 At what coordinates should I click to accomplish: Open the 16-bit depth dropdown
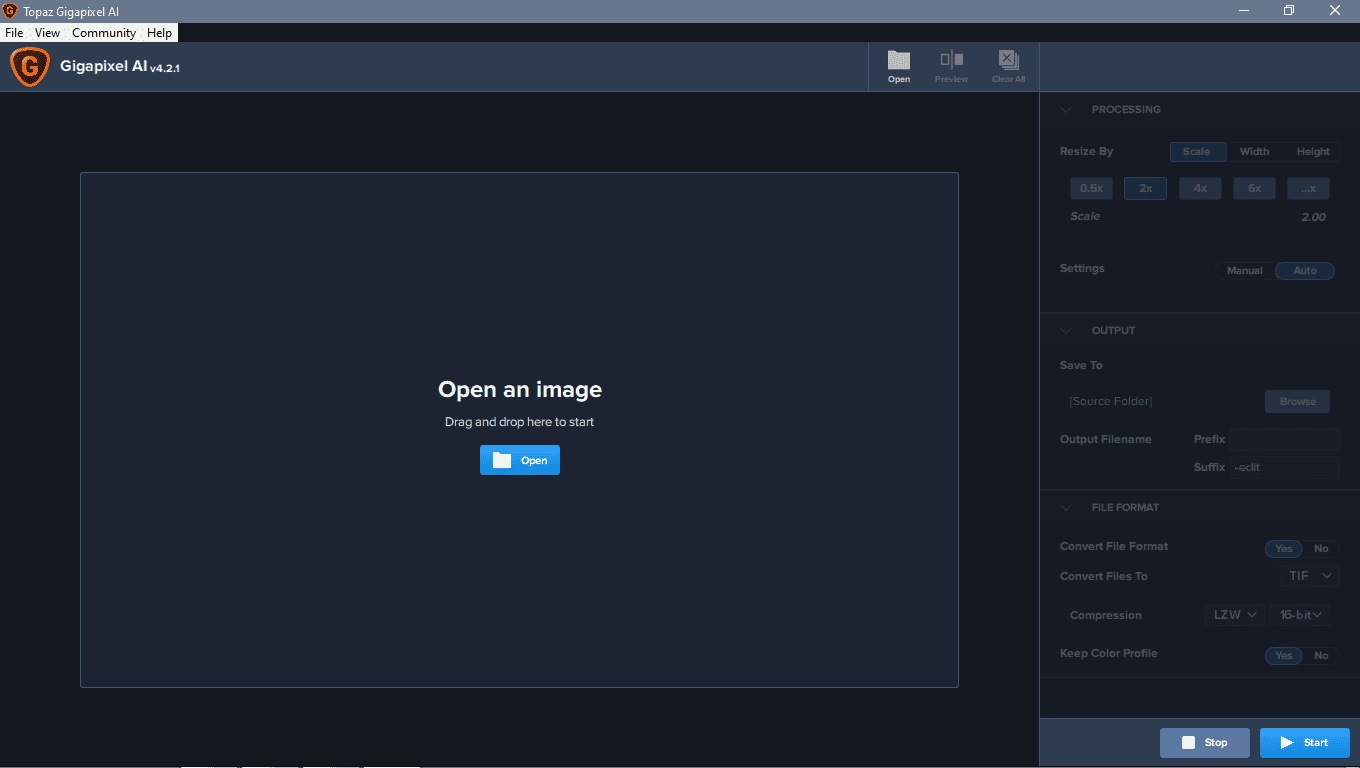tap(1300, 615)
